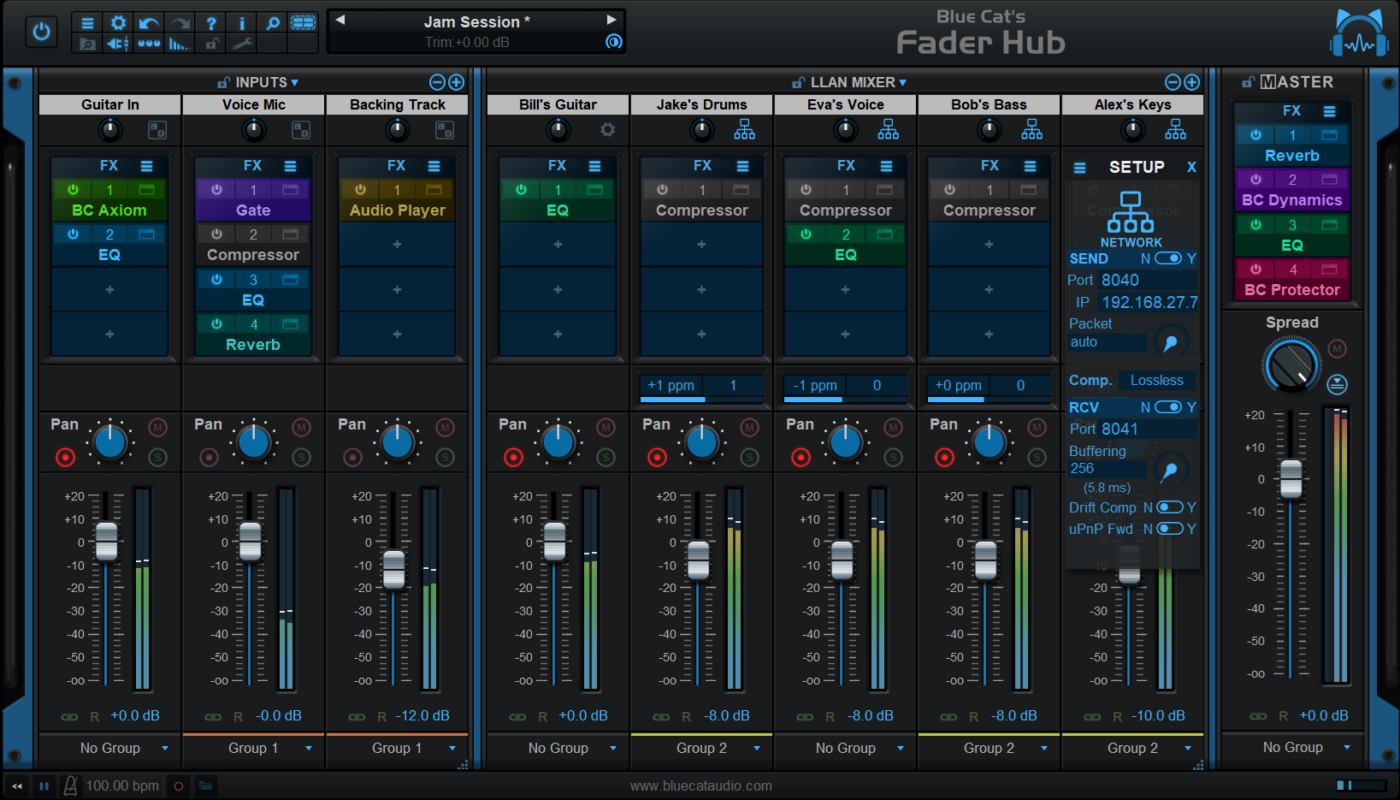This screenshot has width=1400, height=800.
Task: Open the about info icon
Action: [241, 23]
